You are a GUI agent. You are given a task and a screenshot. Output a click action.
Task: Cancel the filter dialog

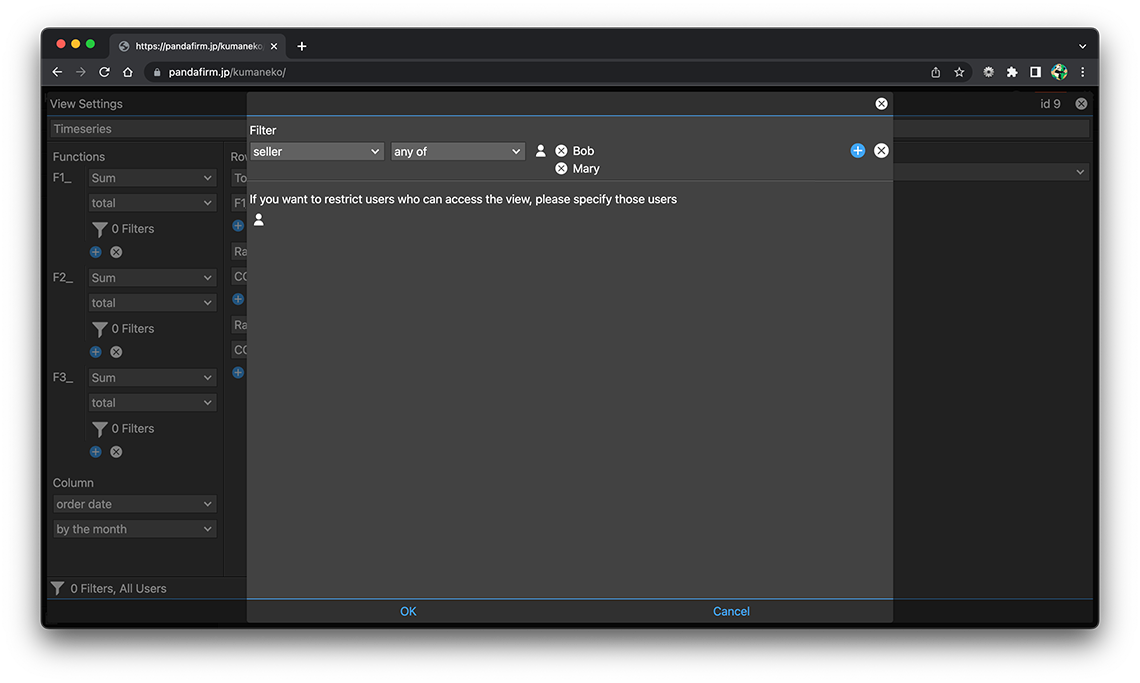731,612
